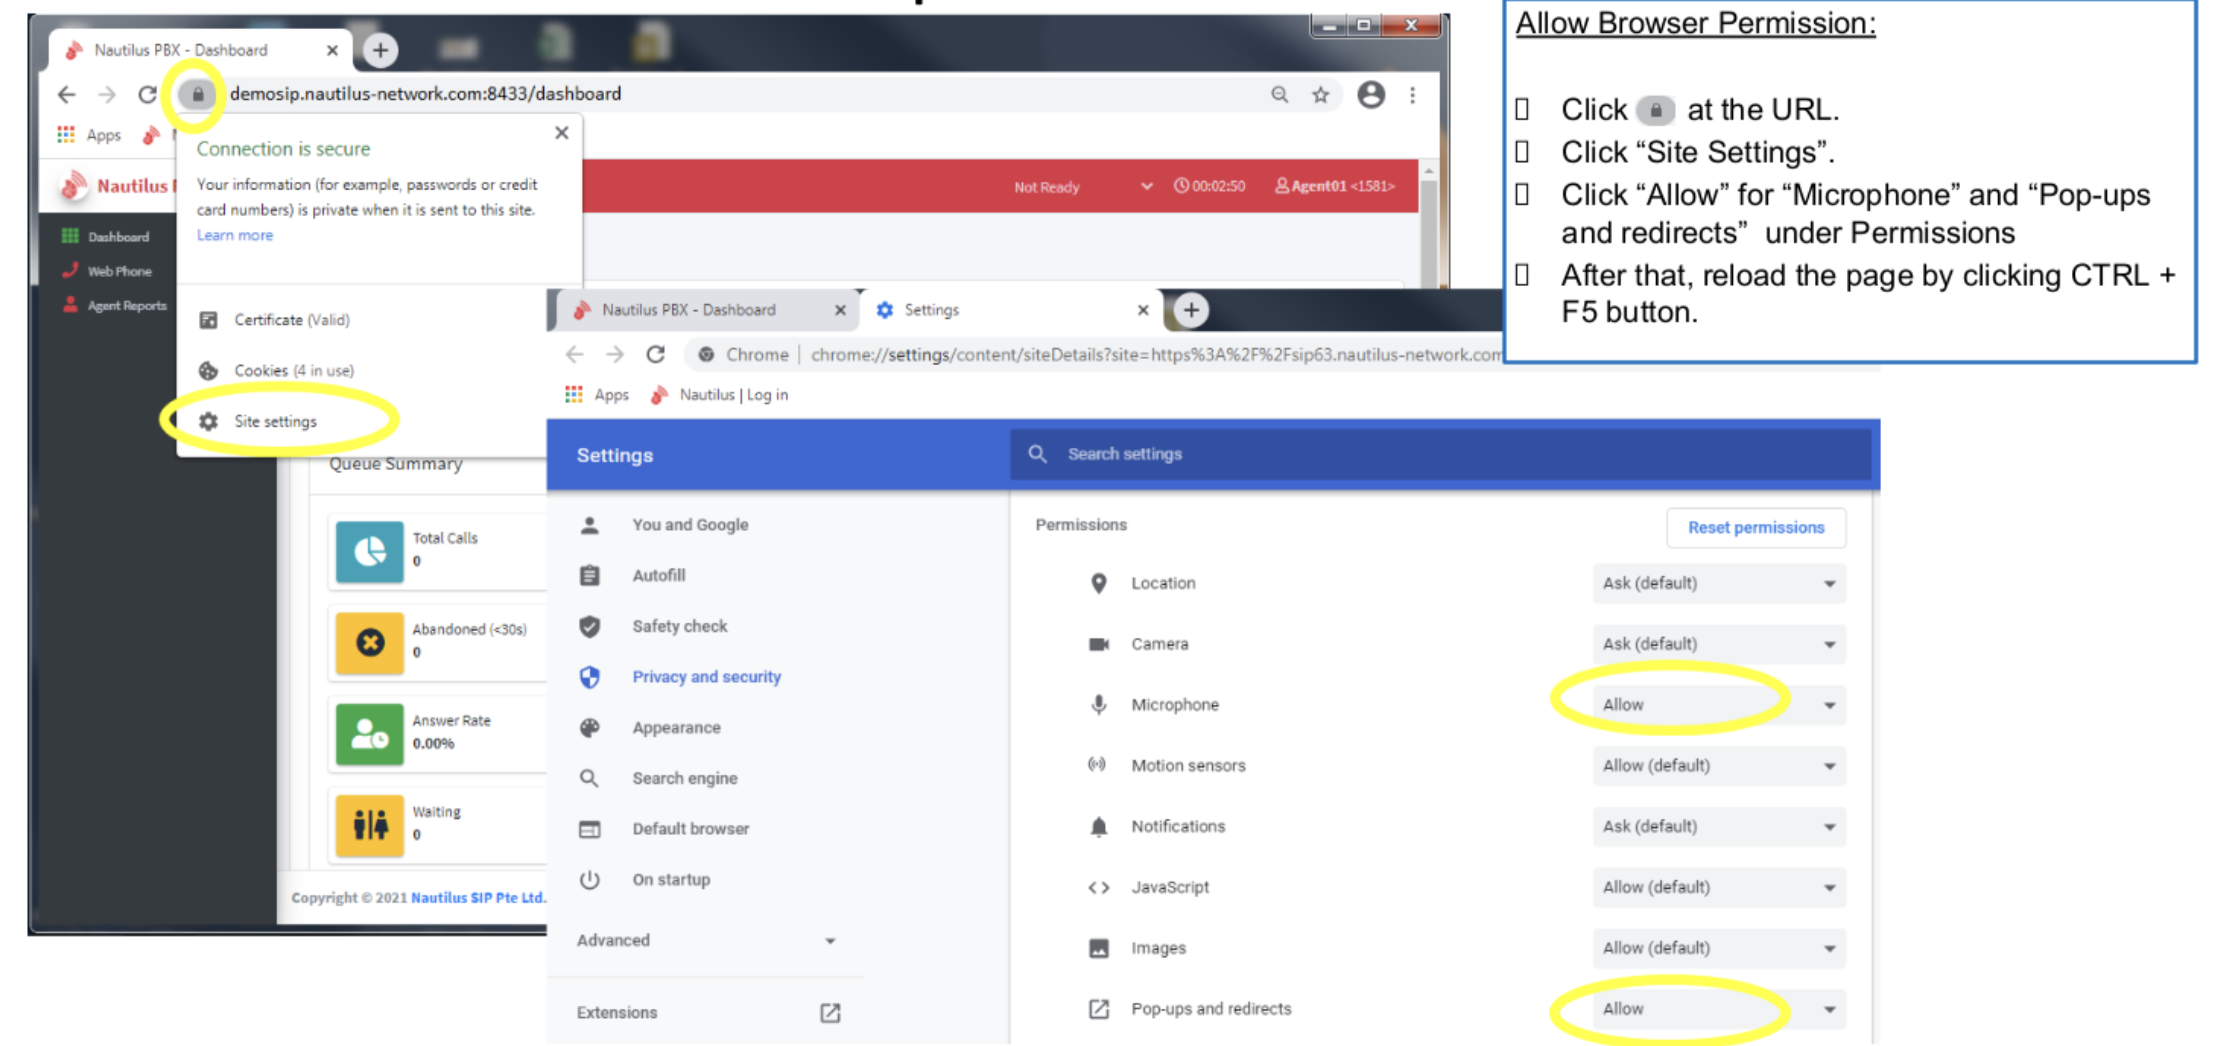Open the Motion sensors permission dropdown
The height and width of the screenshot is (1046, 2224).
coord(1719,766)
